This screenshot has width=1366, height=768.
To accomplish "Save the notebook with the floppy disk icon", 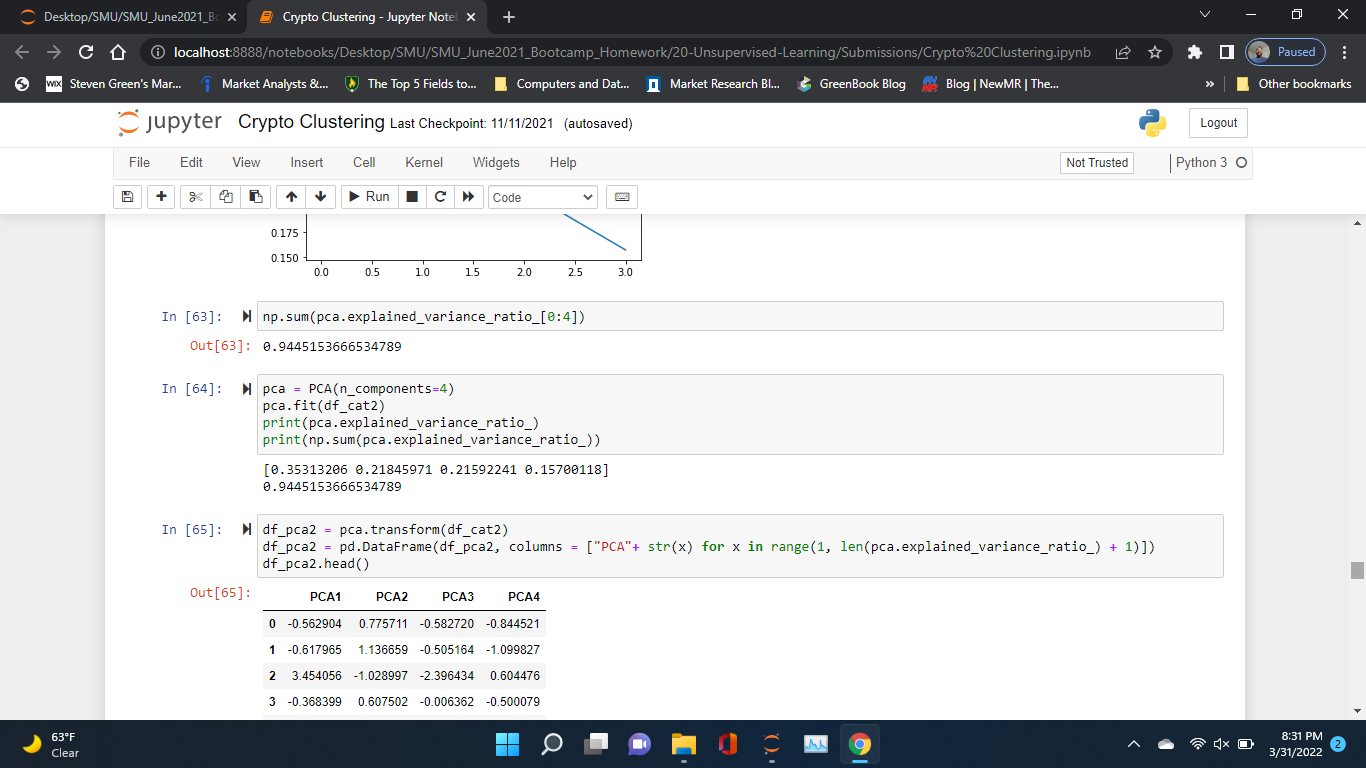I will (128, 197).
